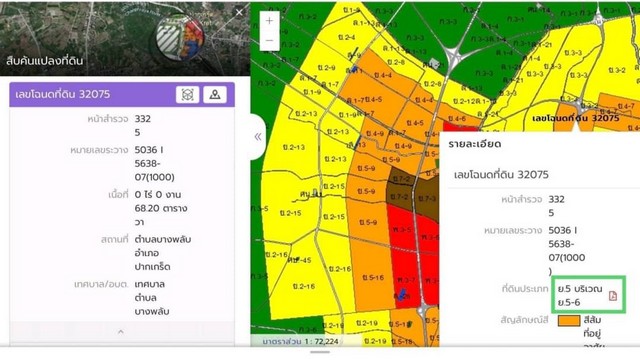Click the orange ย.5-16 zone on map
This screenshot has width=640, height=360.
coord(373,278)
